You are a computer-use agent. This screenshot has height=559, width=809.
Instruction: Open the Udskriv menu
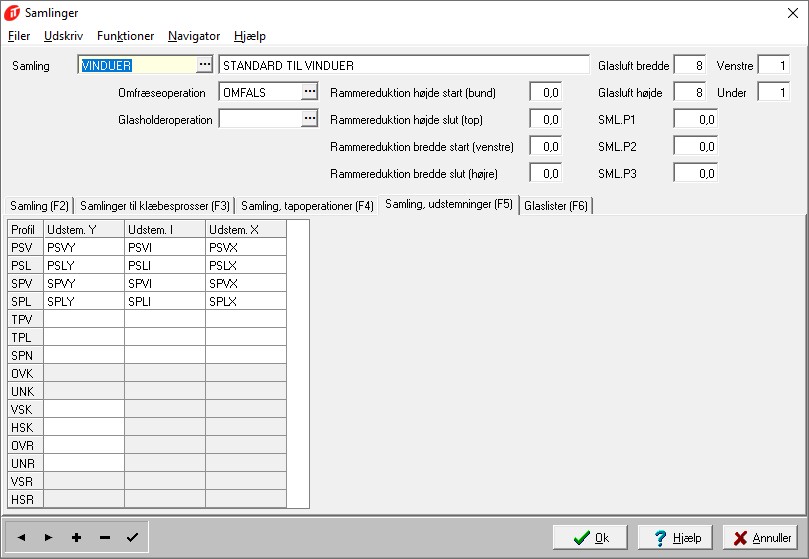(x=63, y=36)
